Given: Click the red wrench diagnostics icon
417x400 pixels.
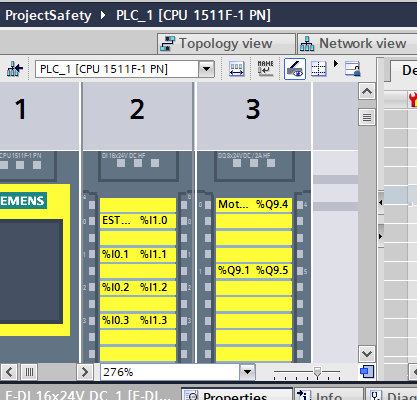Looking at the screenshot, I should [413, 99].
